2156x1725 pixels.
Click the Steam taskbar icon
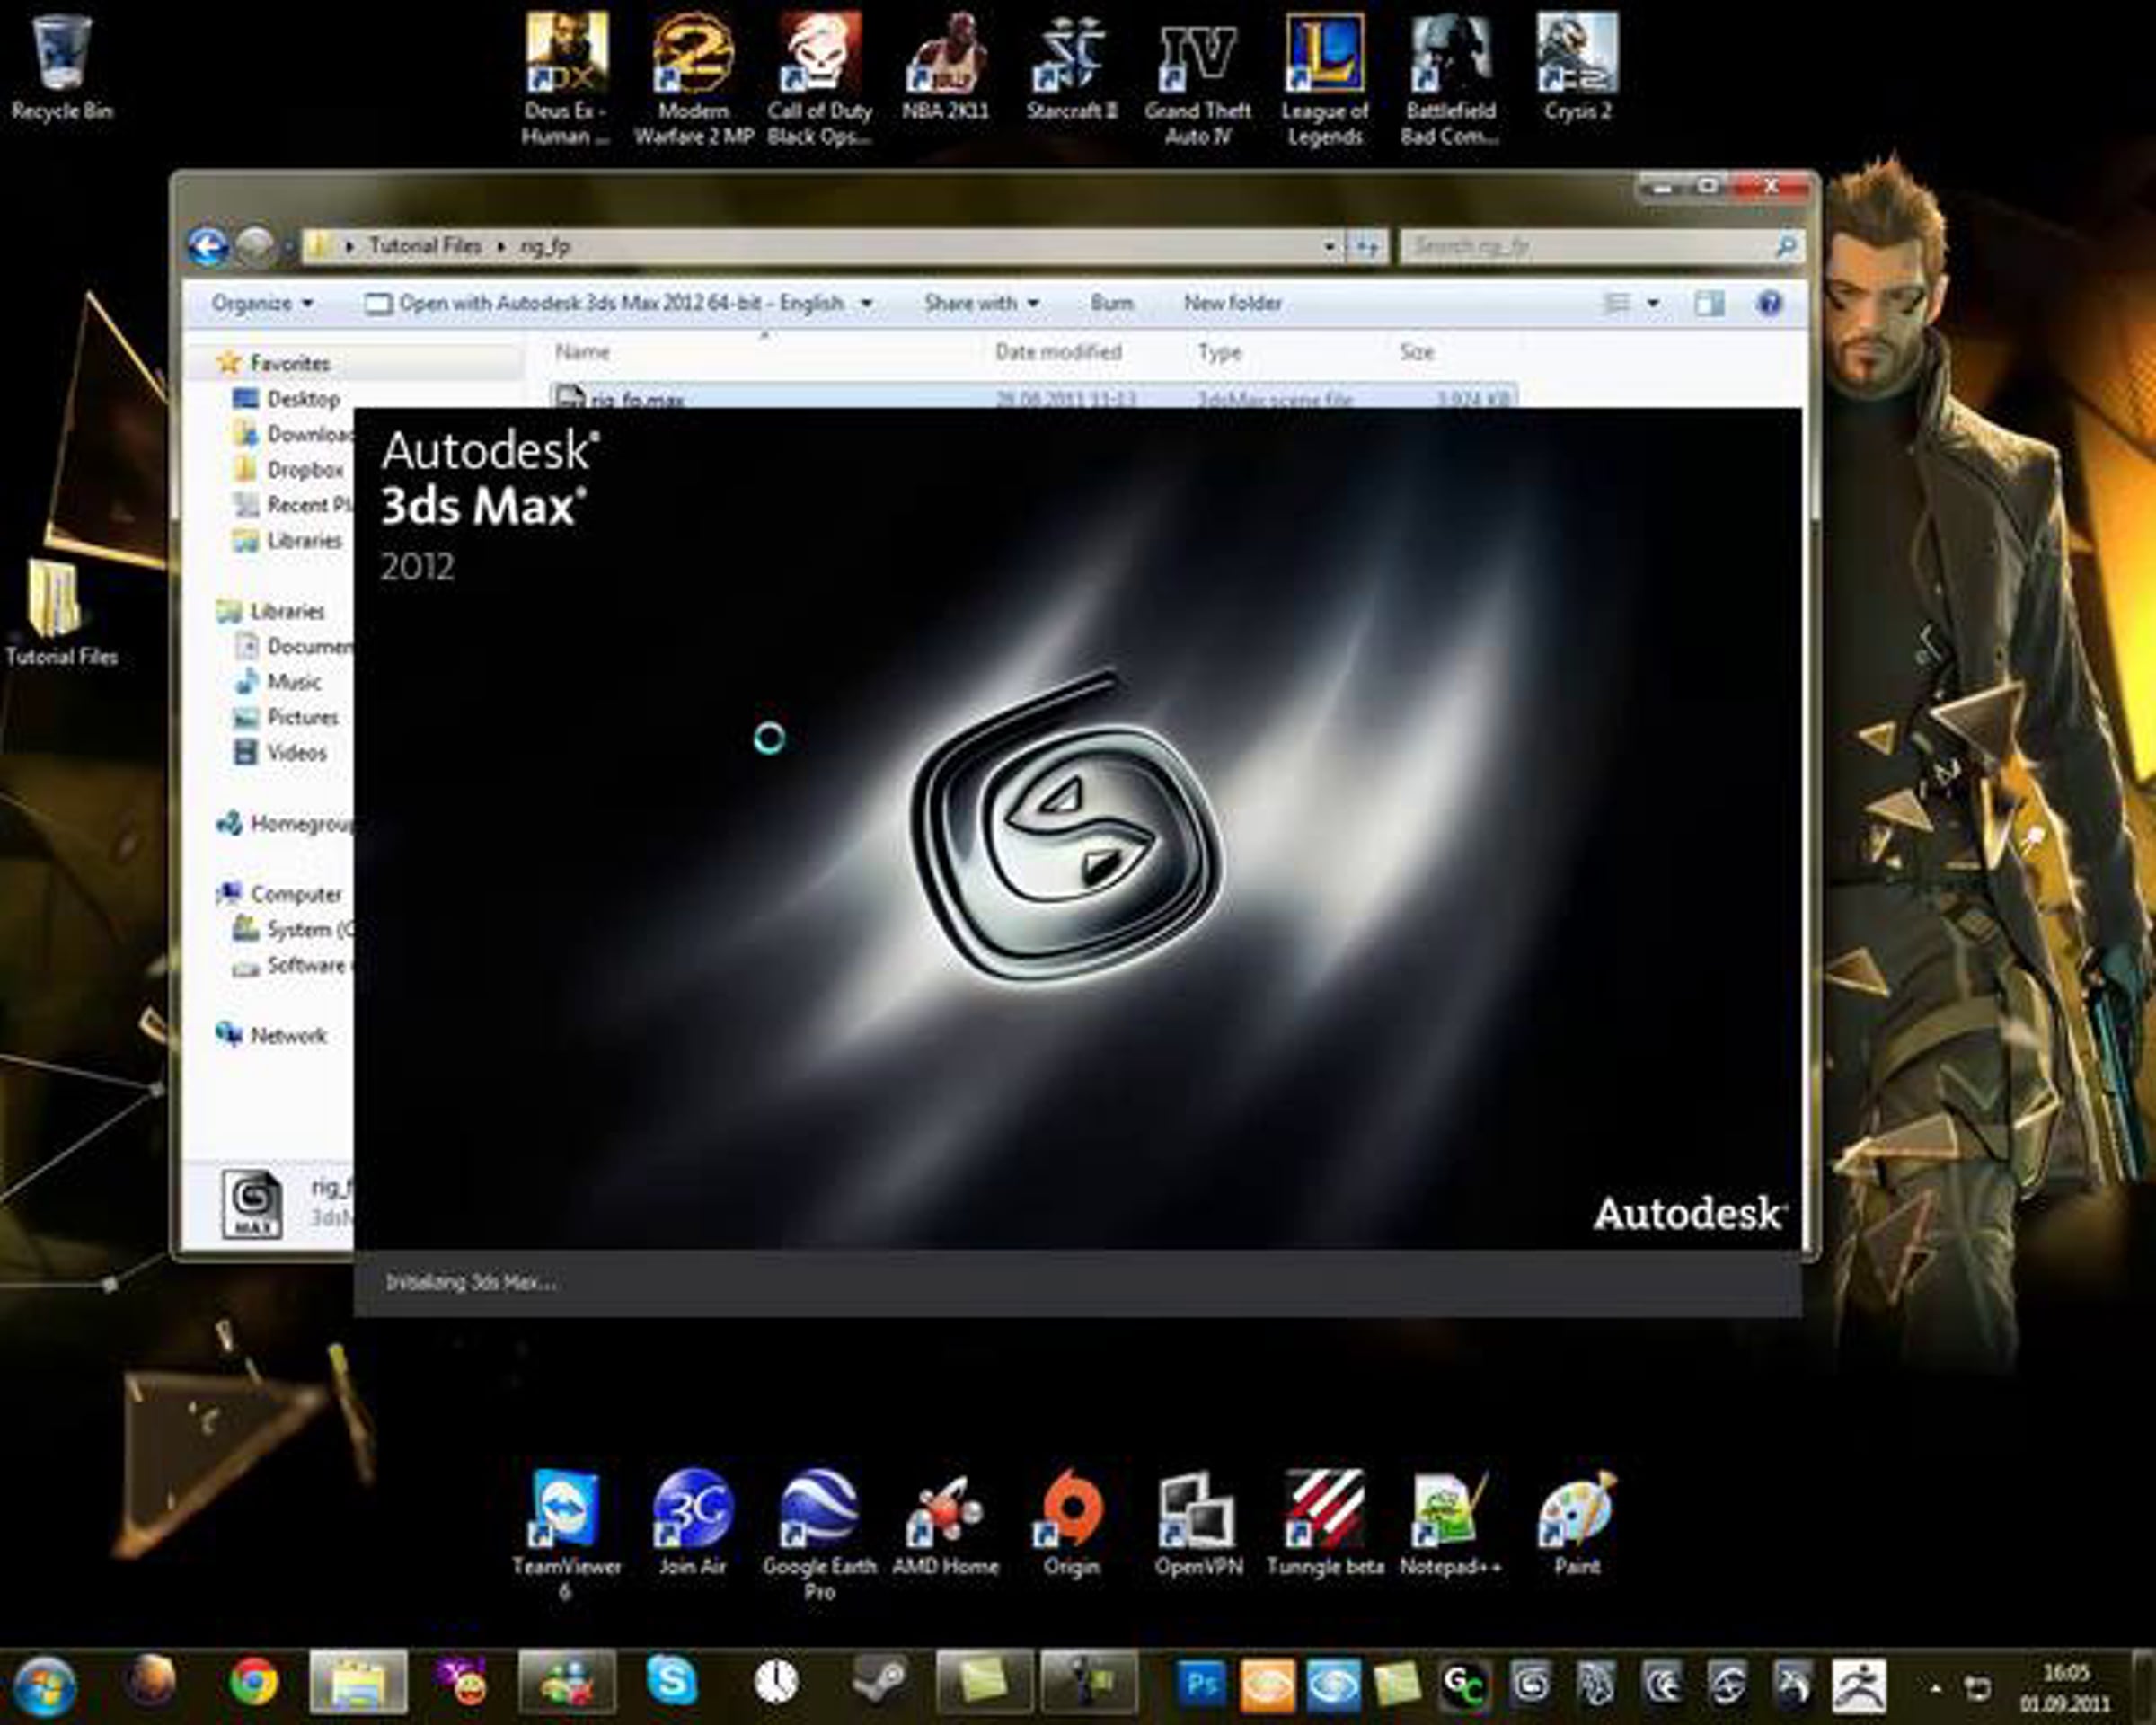pyautogui.click(x=880, y=1682)
